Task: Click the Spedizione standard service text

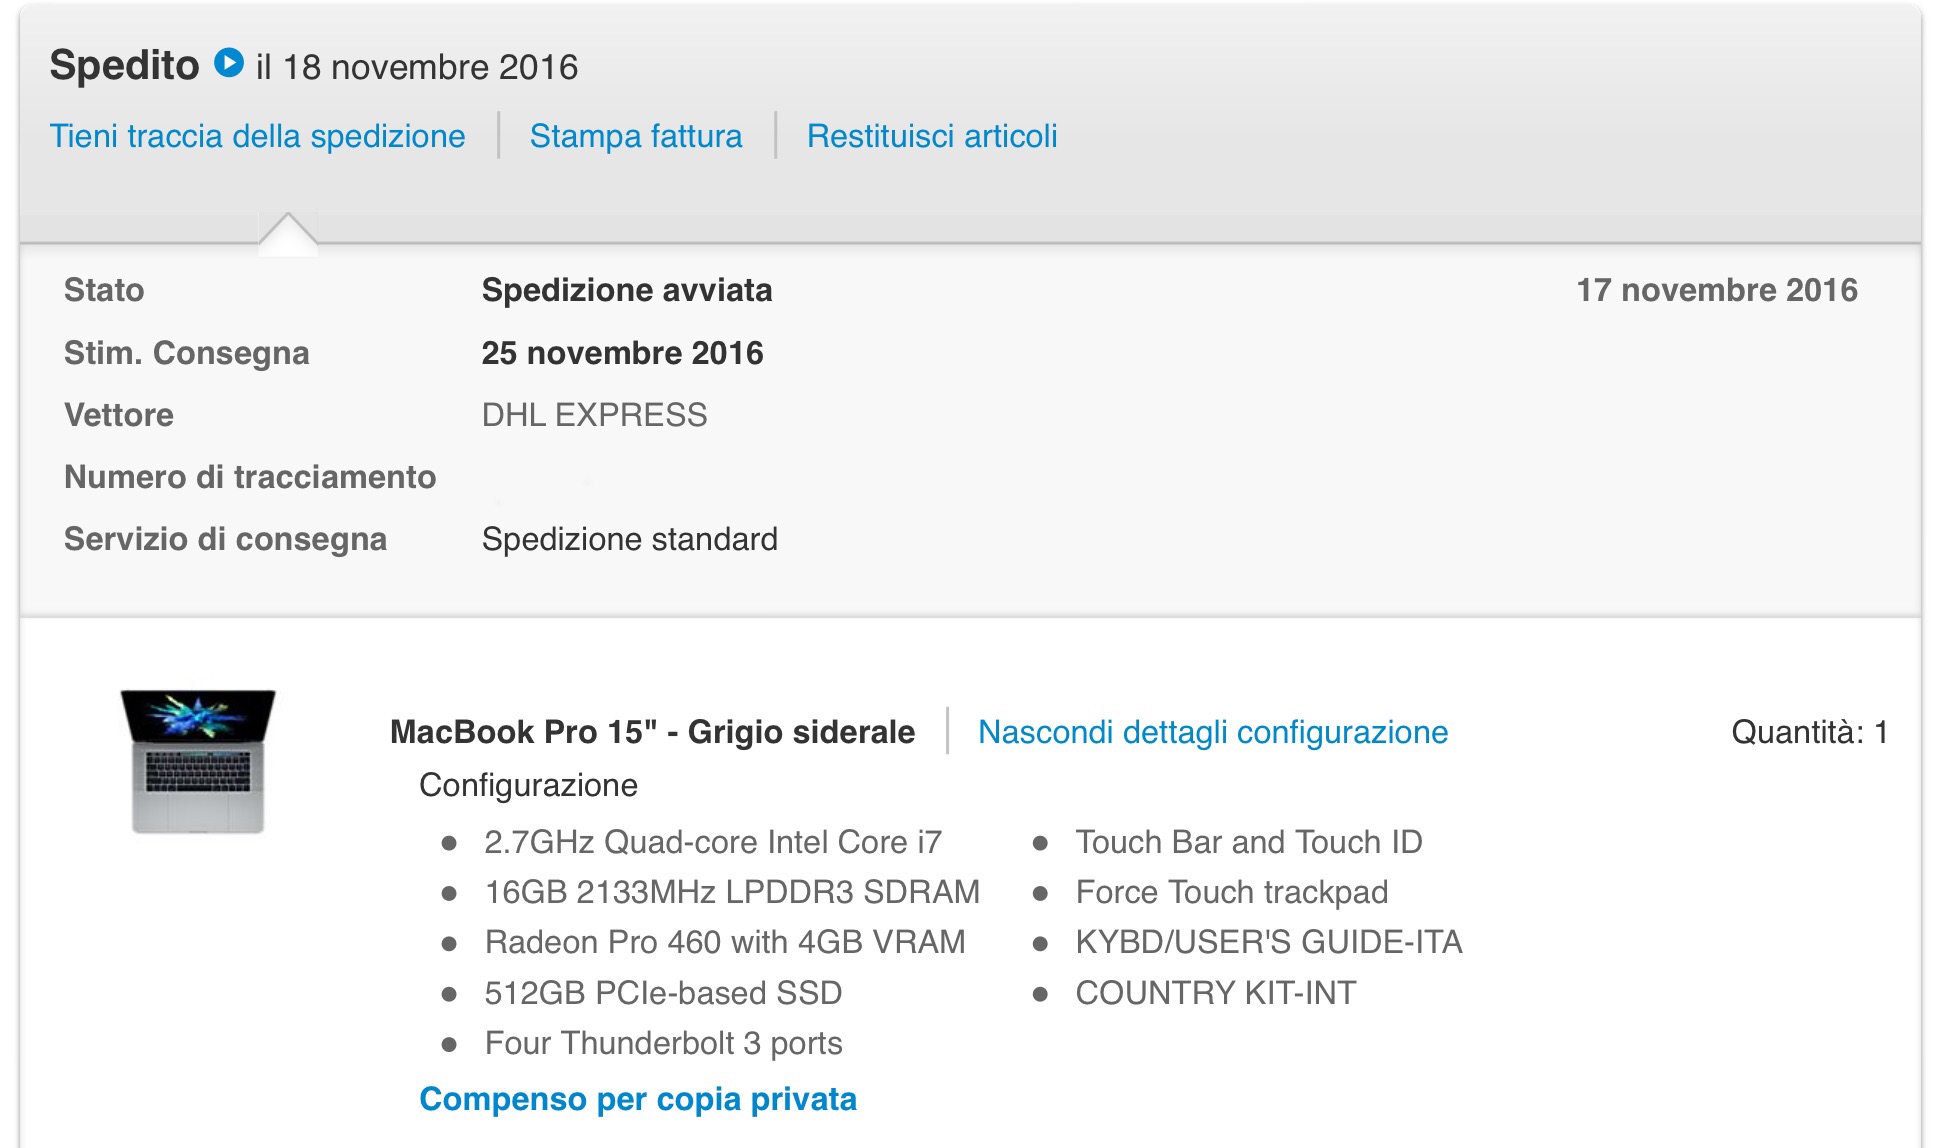Action: (630, 539)
